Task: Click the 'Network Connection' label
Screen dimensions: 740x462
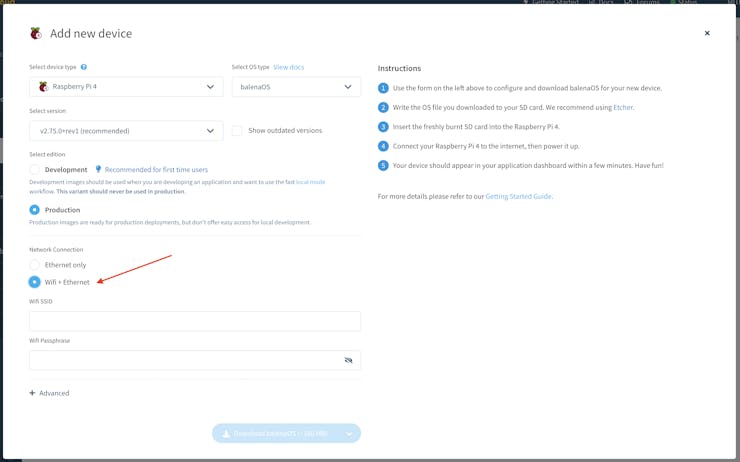Action: click(56, 249)
